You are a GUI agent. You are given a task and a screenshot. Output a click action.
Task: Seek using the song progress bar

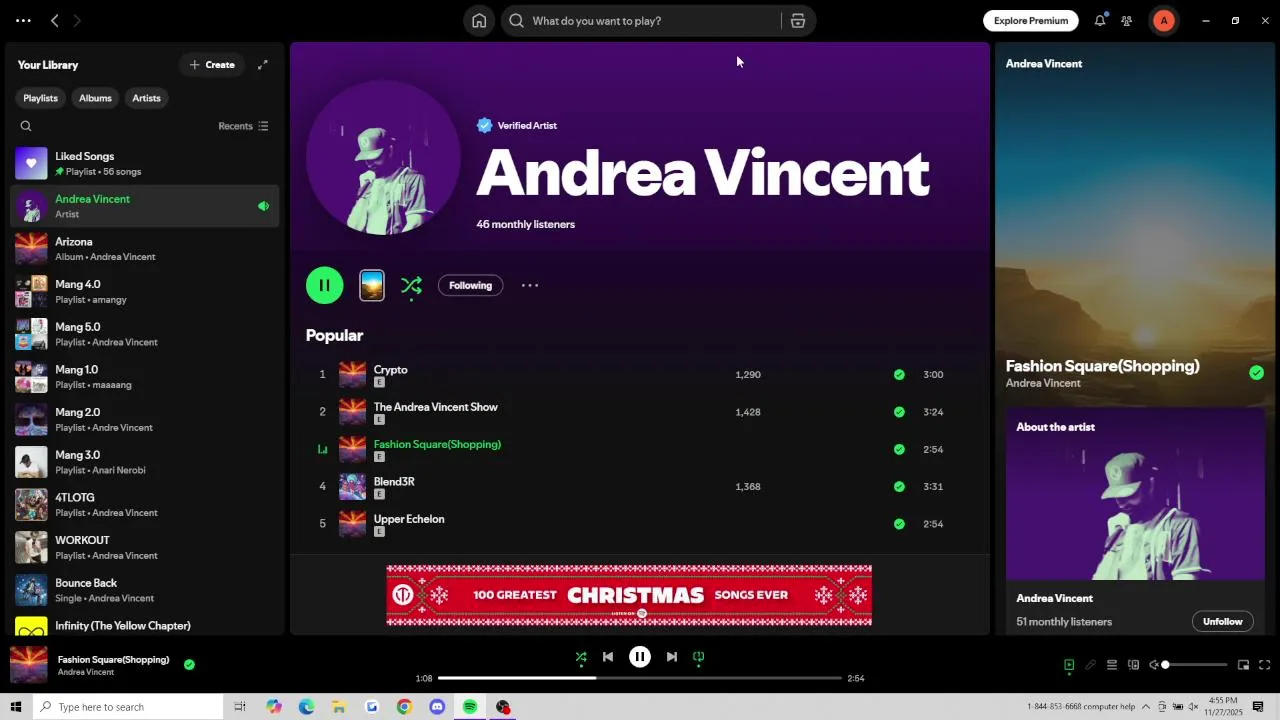[x=640, y=678]
